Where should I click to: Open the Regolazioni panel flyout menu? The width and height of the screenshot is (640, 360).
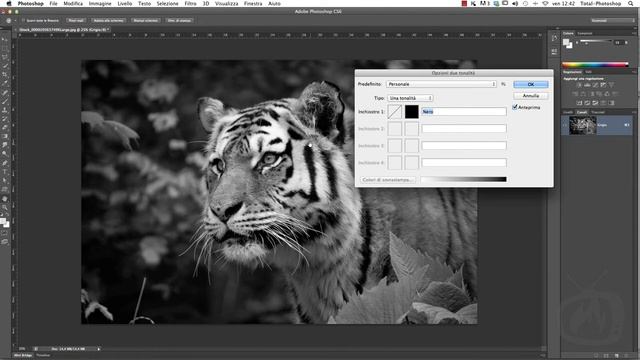pyautogui.click(x=634, y=72)
